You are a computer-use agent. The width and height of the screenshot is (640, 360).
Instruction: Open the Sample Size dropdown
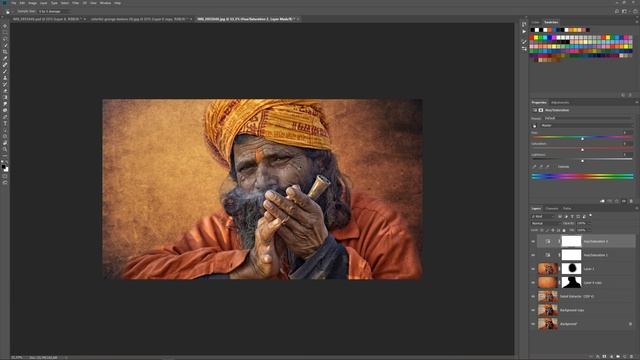(54, 11)
